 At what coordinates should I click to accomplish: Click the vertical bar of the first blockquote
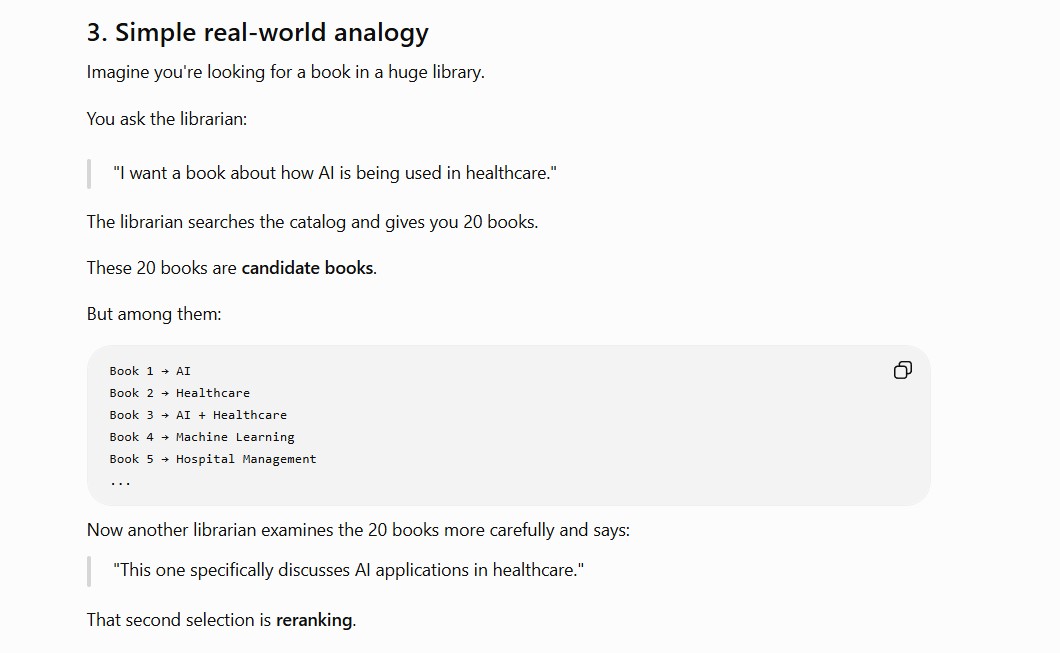click(x=89, y=174)
